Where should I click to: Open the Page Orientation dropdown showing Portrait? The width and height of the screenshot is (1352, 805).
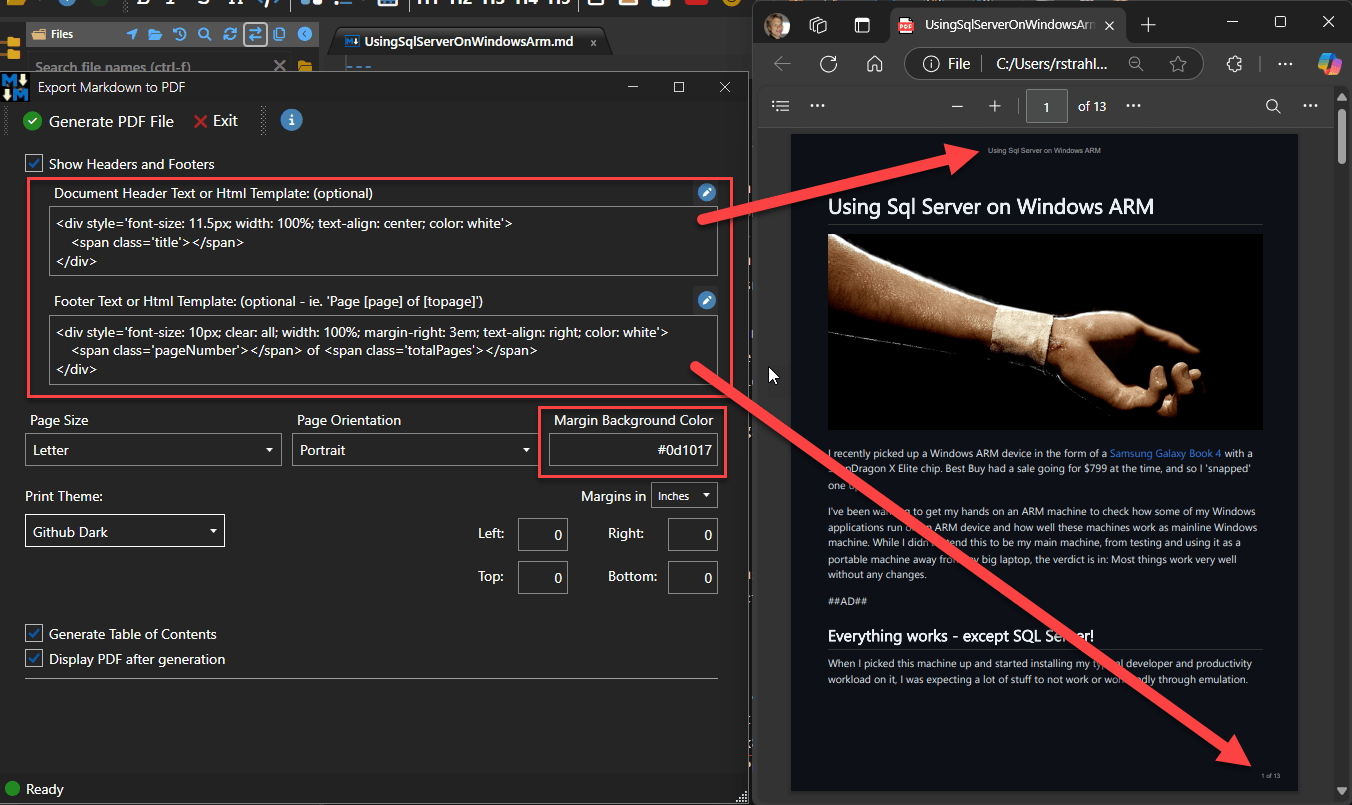pyautogui.click(x=416, y=450)
